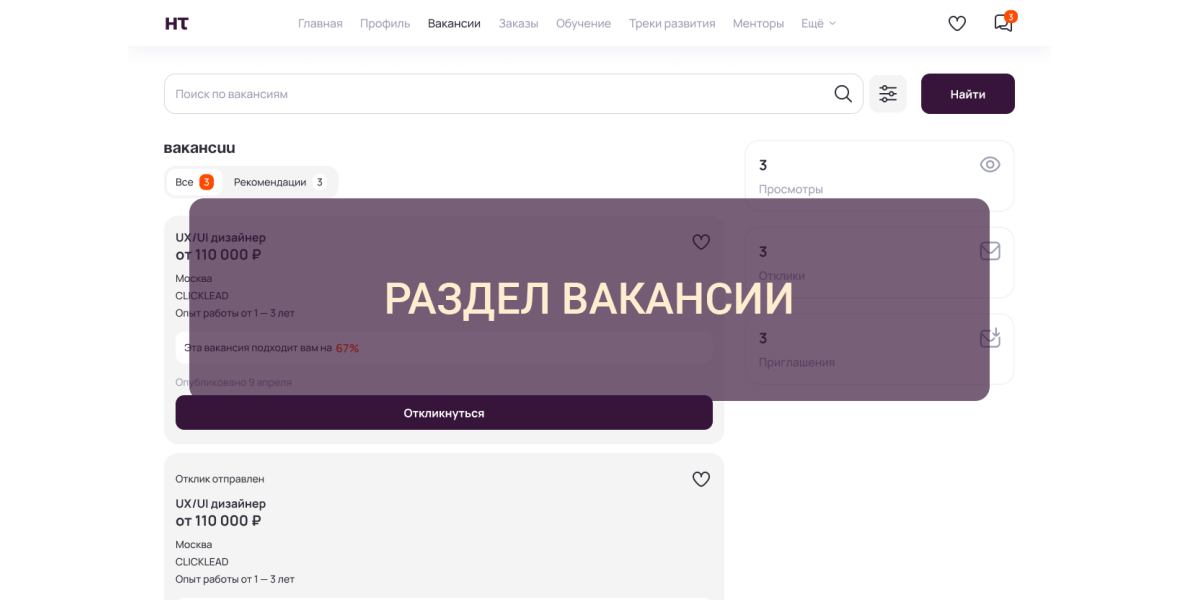Navigate to Заказы

pyautogui.click(x=518, y=23)
